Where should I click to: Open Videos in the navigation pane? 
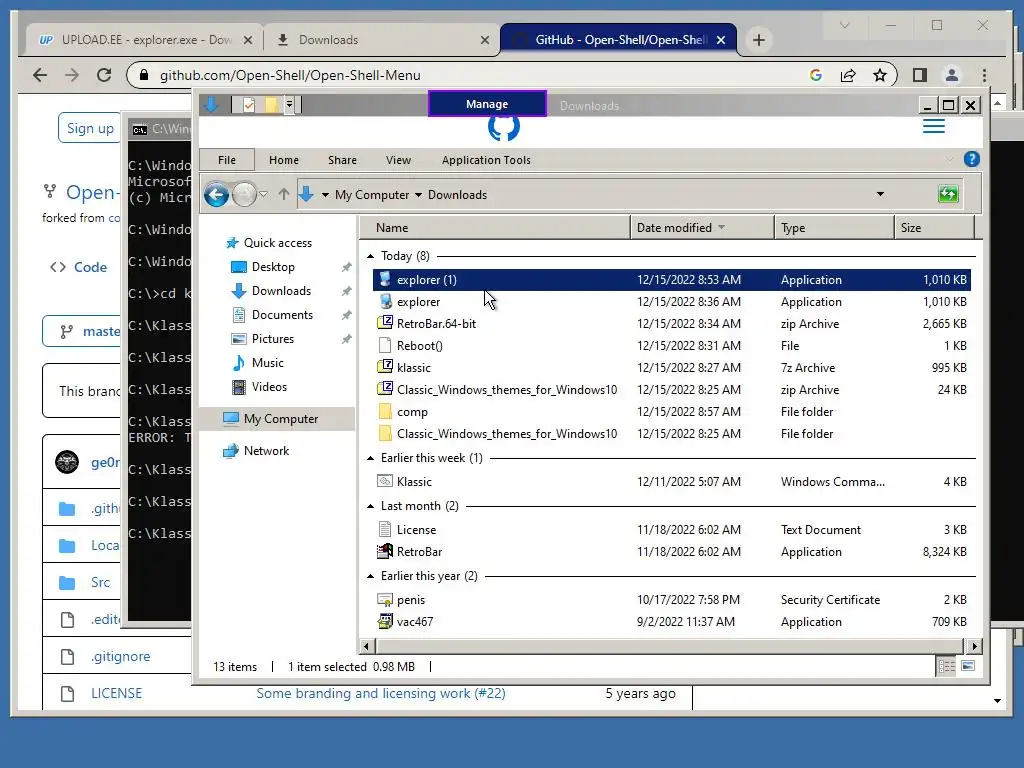coord(259,387)
